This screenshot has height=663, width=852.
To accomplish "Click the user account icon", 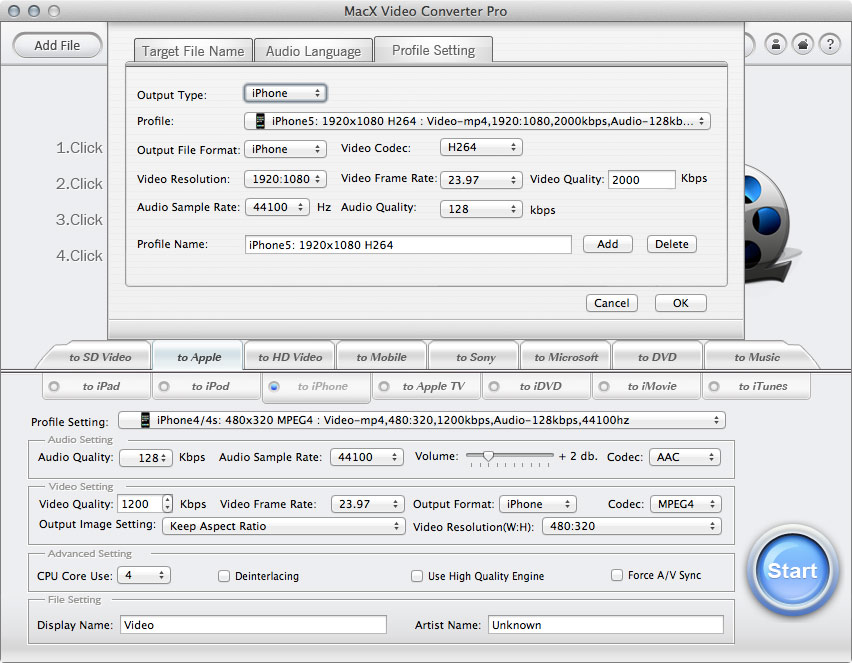I will point(775,45).
